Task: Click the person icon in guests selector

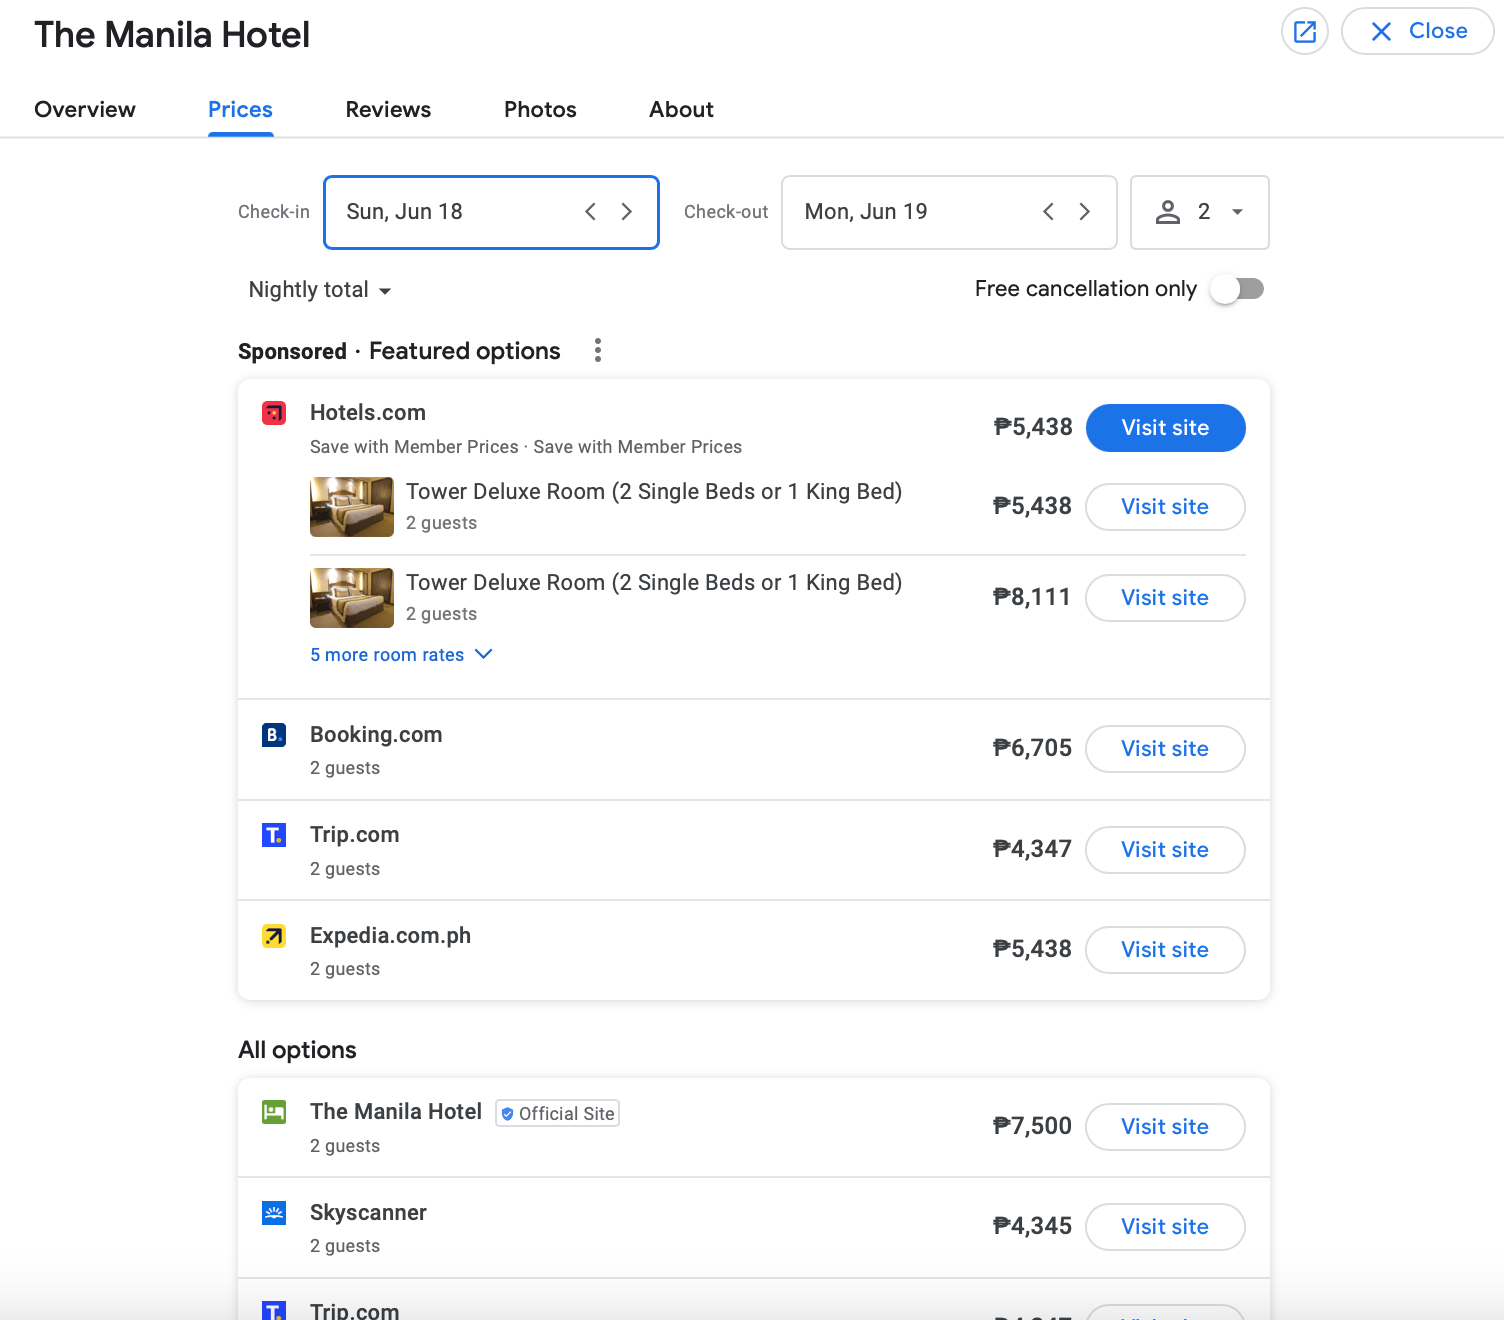Action: tap(1168, 212)
